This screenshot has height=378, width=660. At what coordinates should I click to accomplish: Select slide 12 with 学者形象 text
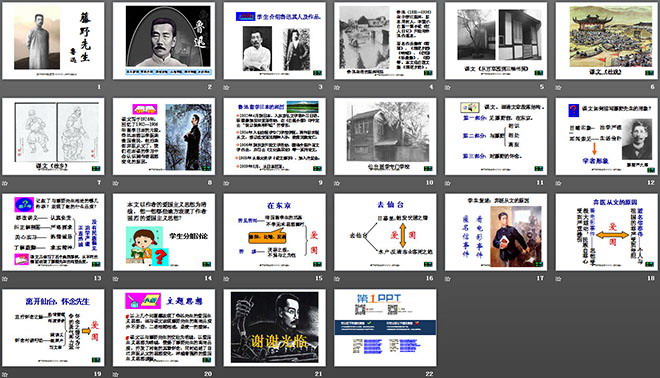[x=607, y=136]
